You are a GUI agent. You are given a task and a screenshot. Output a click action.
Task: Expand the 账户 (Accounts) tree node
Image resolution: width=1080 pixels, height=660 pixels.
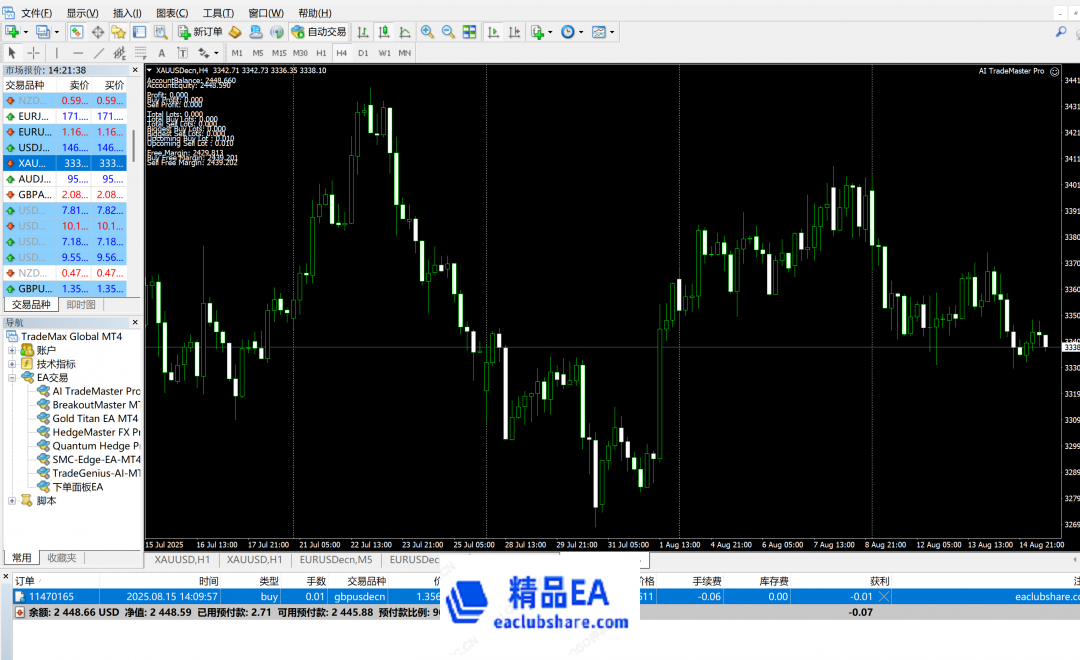tap(13, 351)
